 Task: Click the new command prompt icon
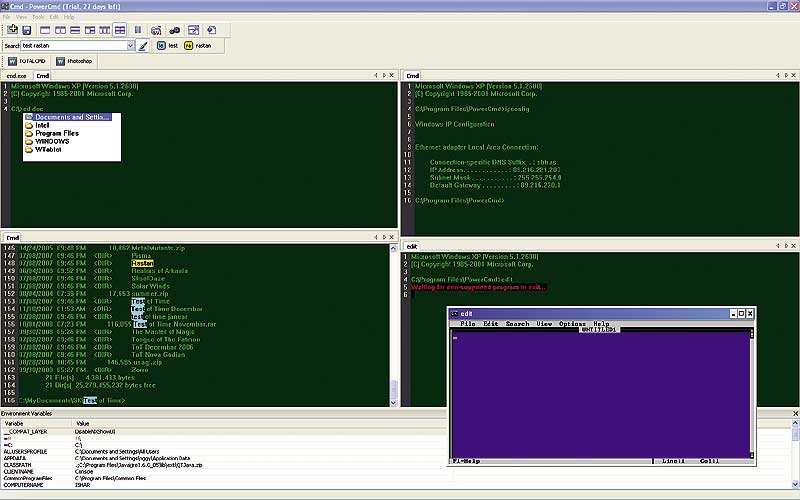click(x=12, y=30)
